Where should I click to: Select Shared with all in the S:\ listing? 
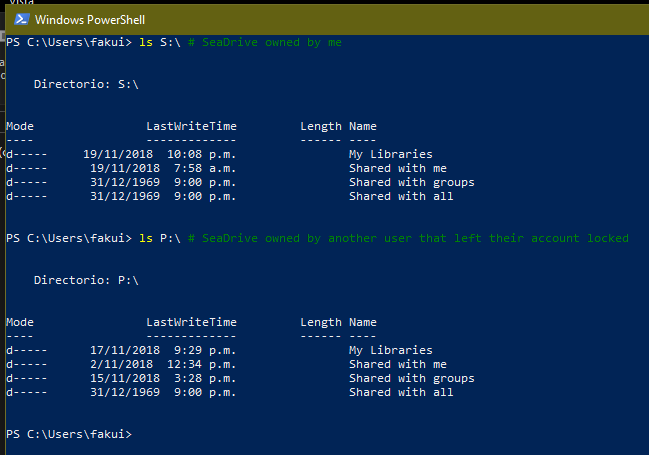[401, 197]
